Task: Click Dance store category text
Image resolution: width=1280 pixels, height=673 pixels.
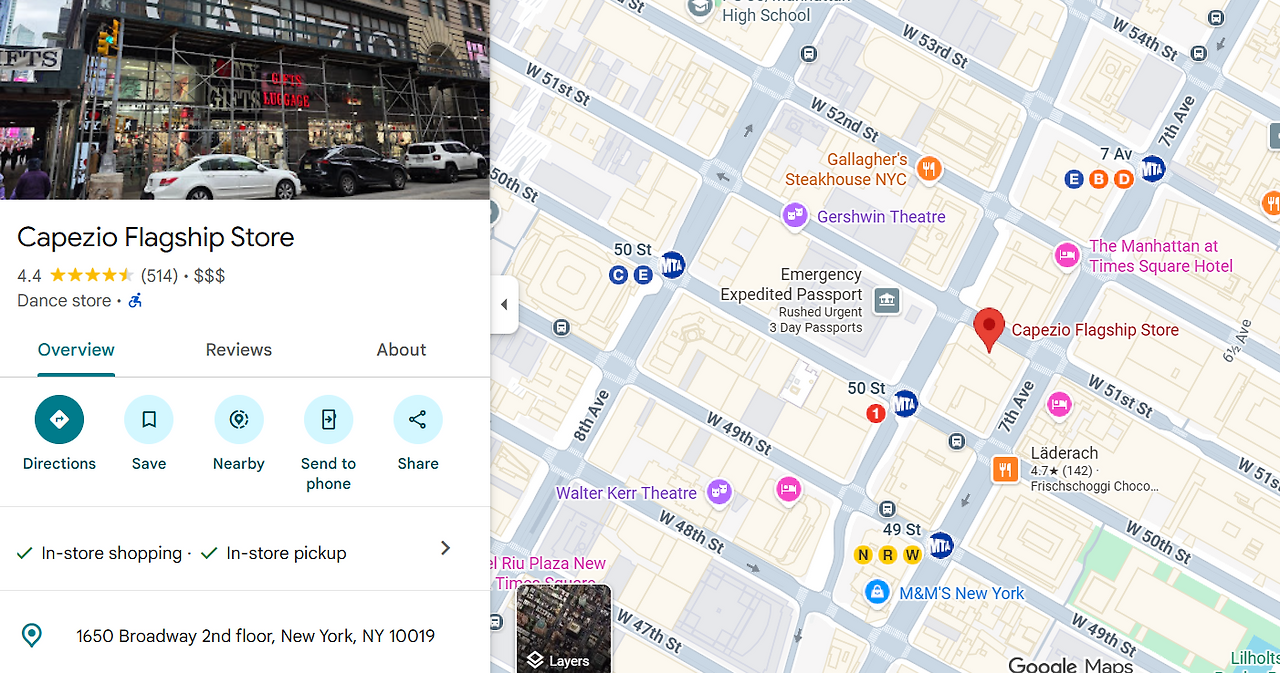Action: tap(64, 300)
